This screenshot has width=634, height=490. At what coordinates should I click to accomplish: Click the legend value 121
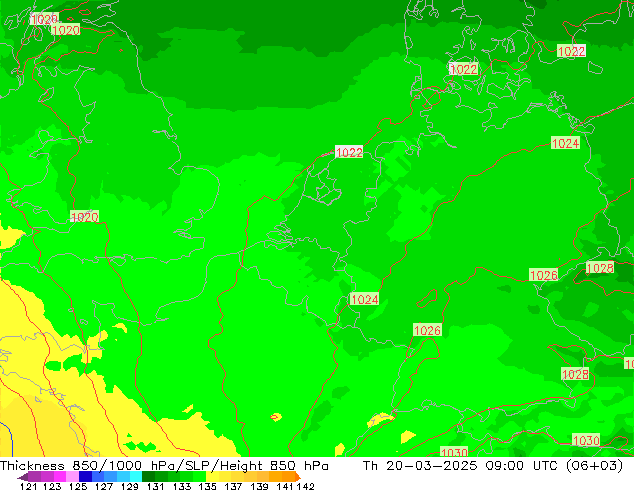[29, 486]
